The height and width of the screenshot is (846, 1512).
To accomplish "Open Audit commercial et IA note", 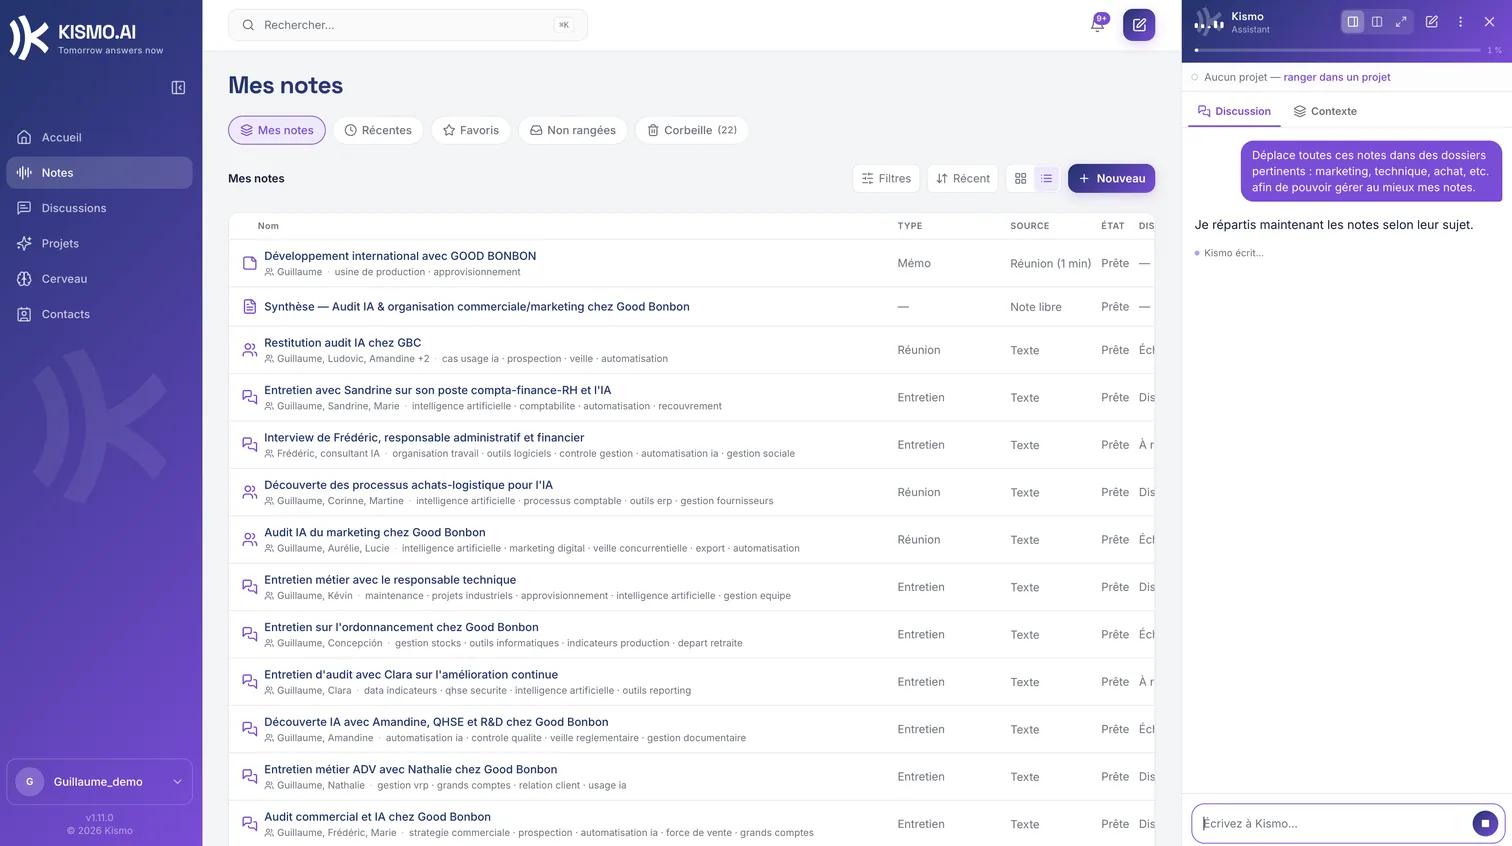I will [378, 817].
